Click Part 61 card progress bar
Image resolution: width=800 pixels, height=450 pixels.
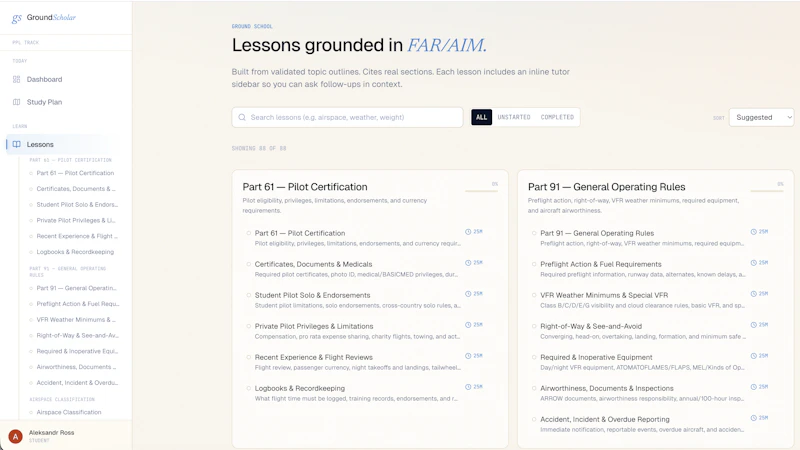(x=482, y=191)
